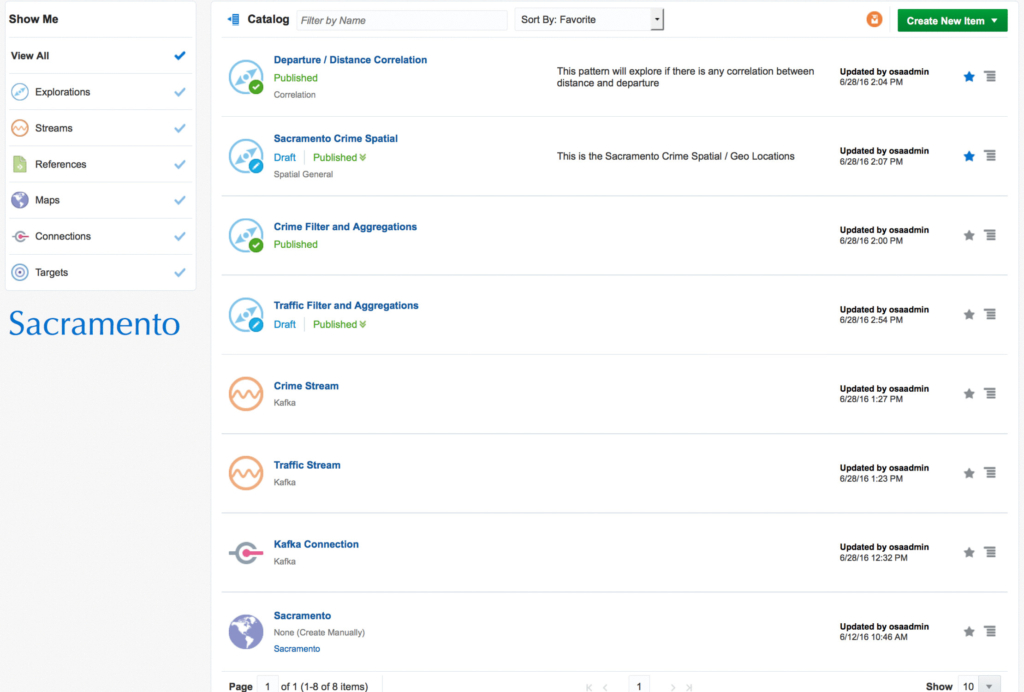Click the Kafka Connection plug icon
Screen dimensions: 1024x692
(246, 553)
